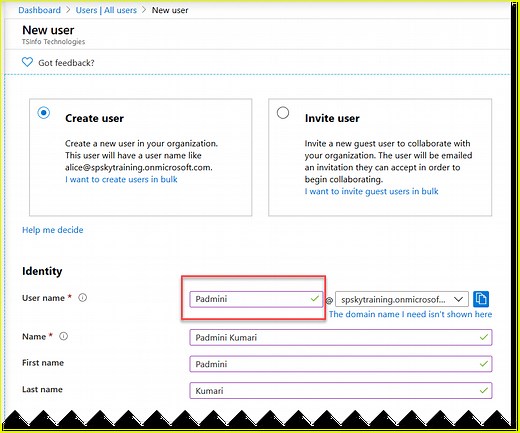Screen dimensions: 520x433
Task: Open the Name field info icon
Action: coord(63,336)
